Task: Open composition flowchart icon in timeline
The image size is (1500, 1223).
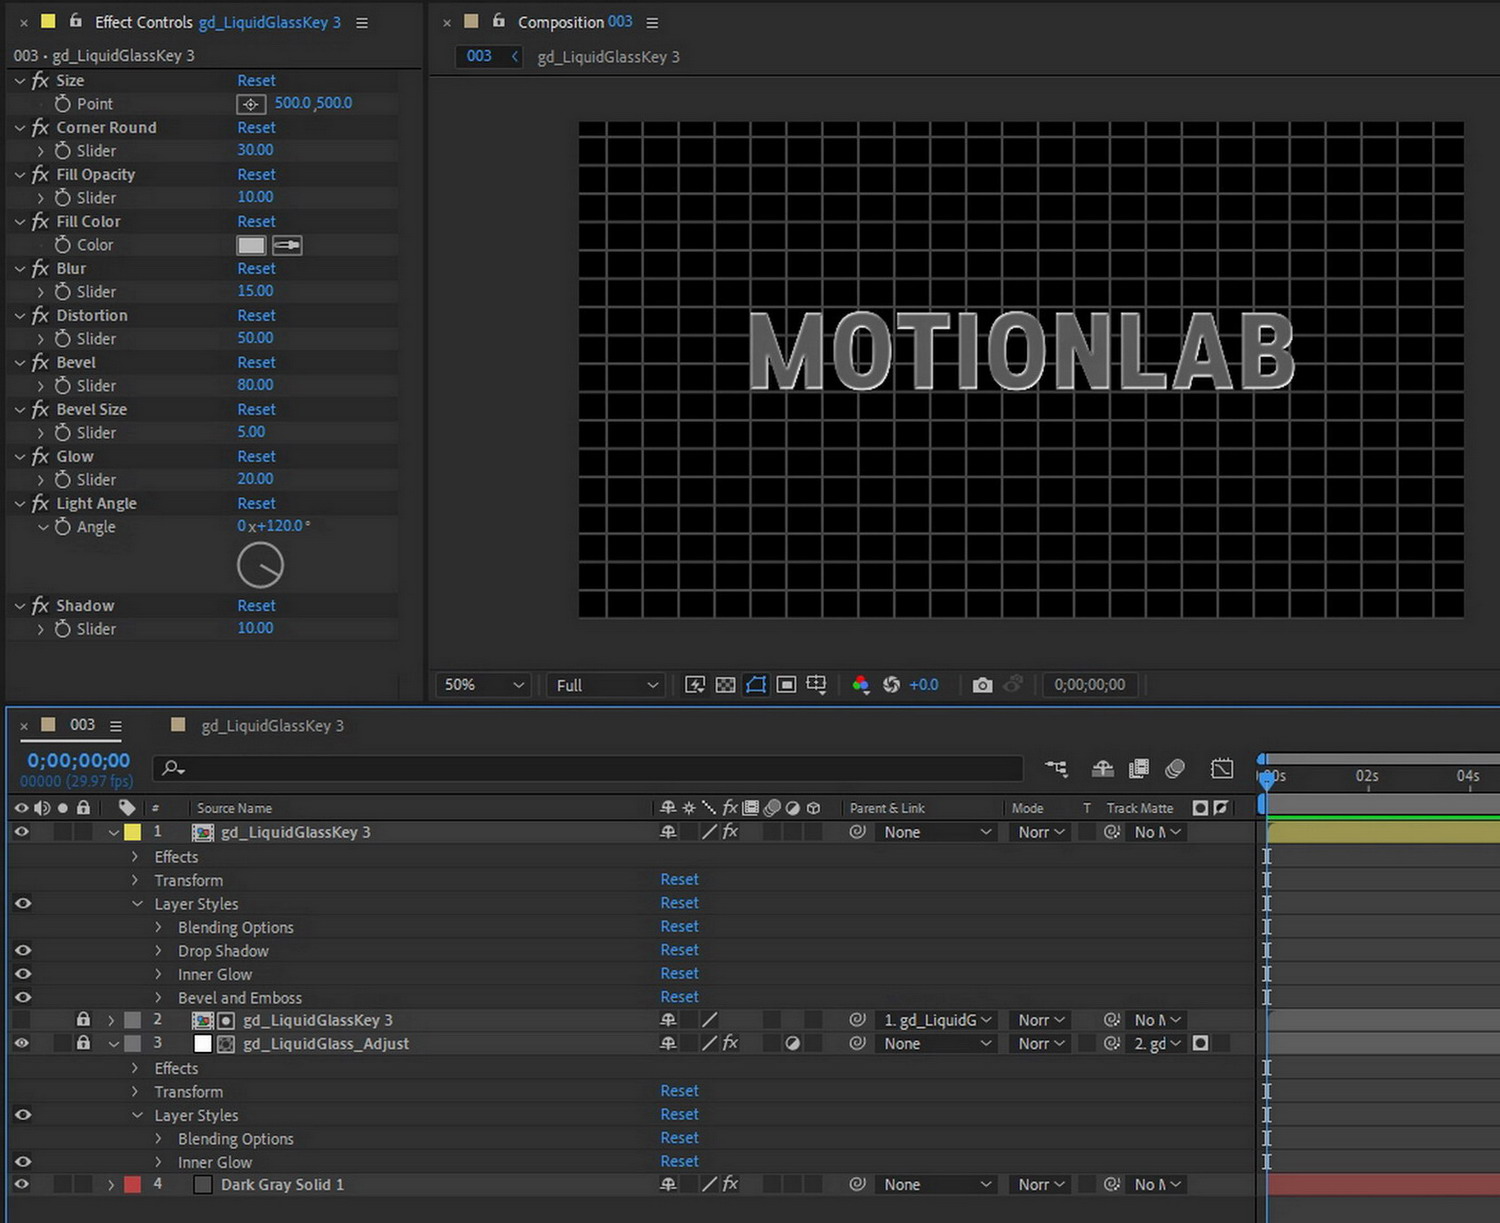Action: 1057,768
